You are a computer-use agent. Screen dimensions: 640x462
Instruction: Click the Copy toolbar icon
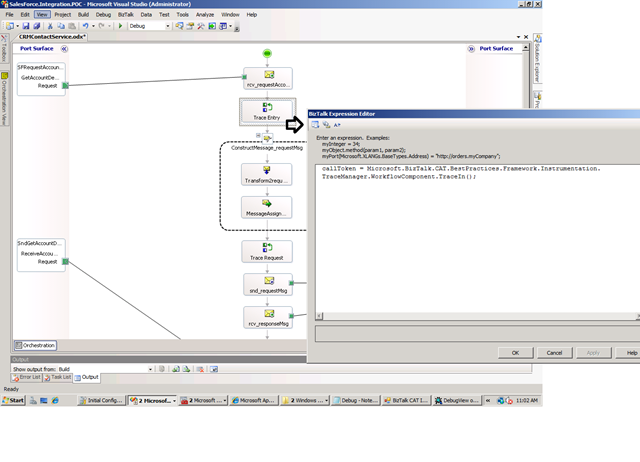[61, 26]
